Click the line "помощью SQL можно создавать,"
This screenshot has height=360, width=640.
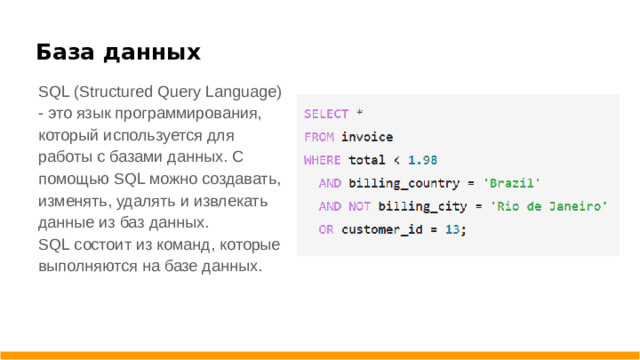pyautogui.click(x=160, y=179)
